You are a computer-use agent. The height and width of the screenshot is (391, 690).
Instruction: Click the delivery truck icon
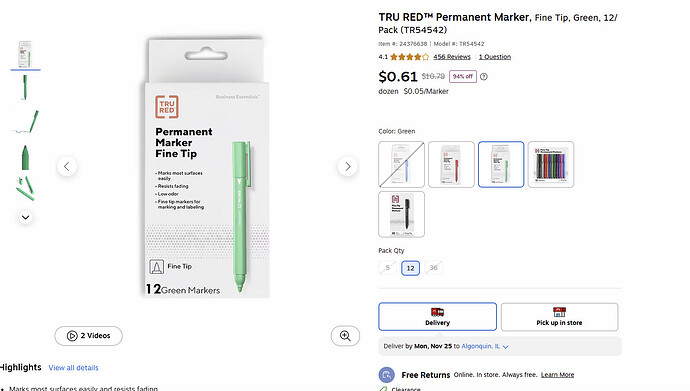tap(437, 312)
